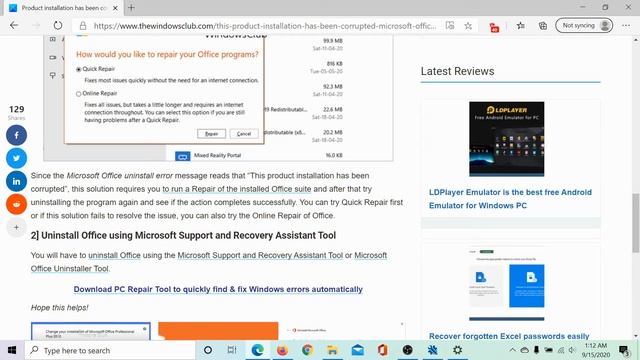Image resolution: width=640 pixels, height=360 pixels.
Task: Open the Windows Start menu
Action: (x=12, y=350)
